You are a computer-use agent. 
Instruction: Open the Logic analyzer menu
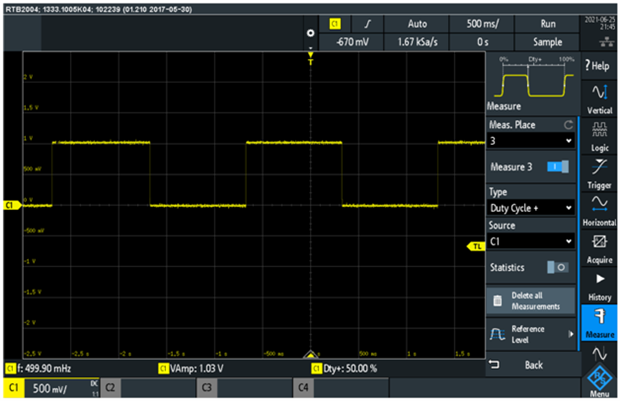pos(599,136)
